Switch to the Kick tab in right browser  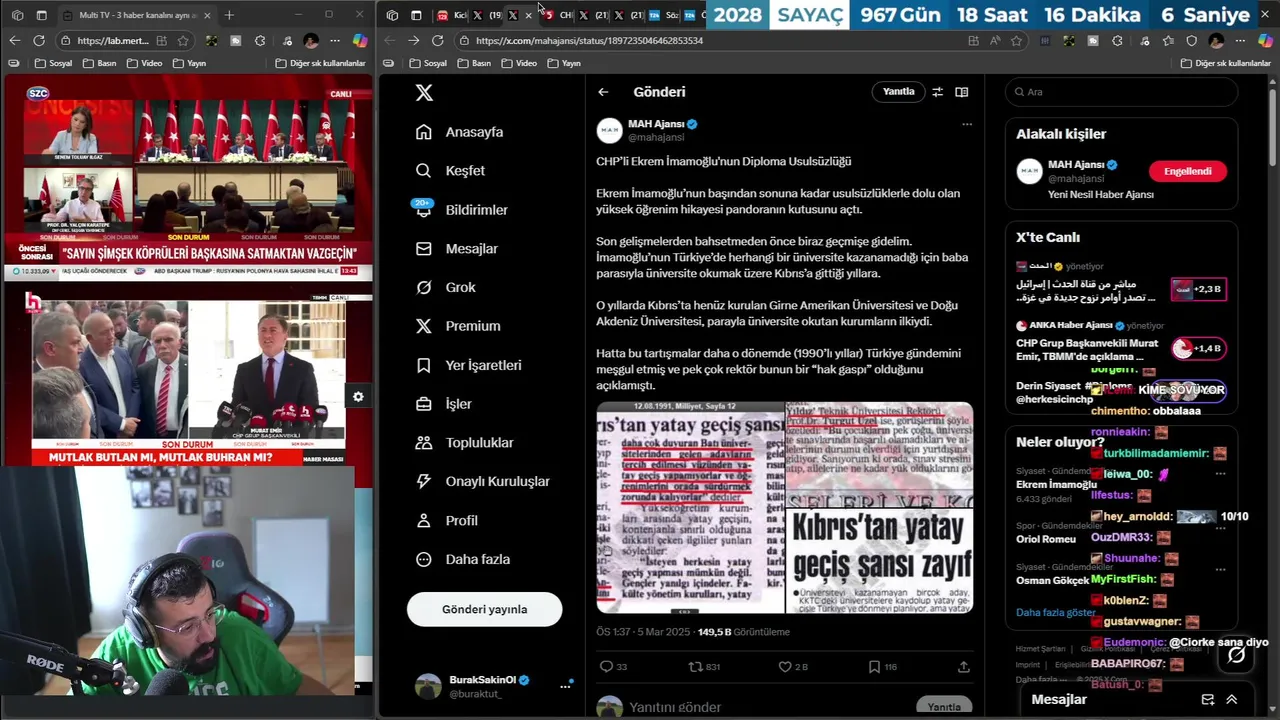(x=453, y=15)
